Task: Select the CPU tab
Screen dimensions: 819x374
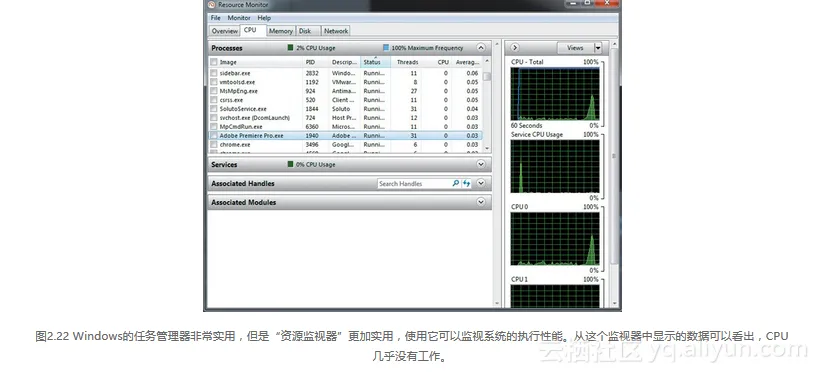Action: click(x=250, y=30)
